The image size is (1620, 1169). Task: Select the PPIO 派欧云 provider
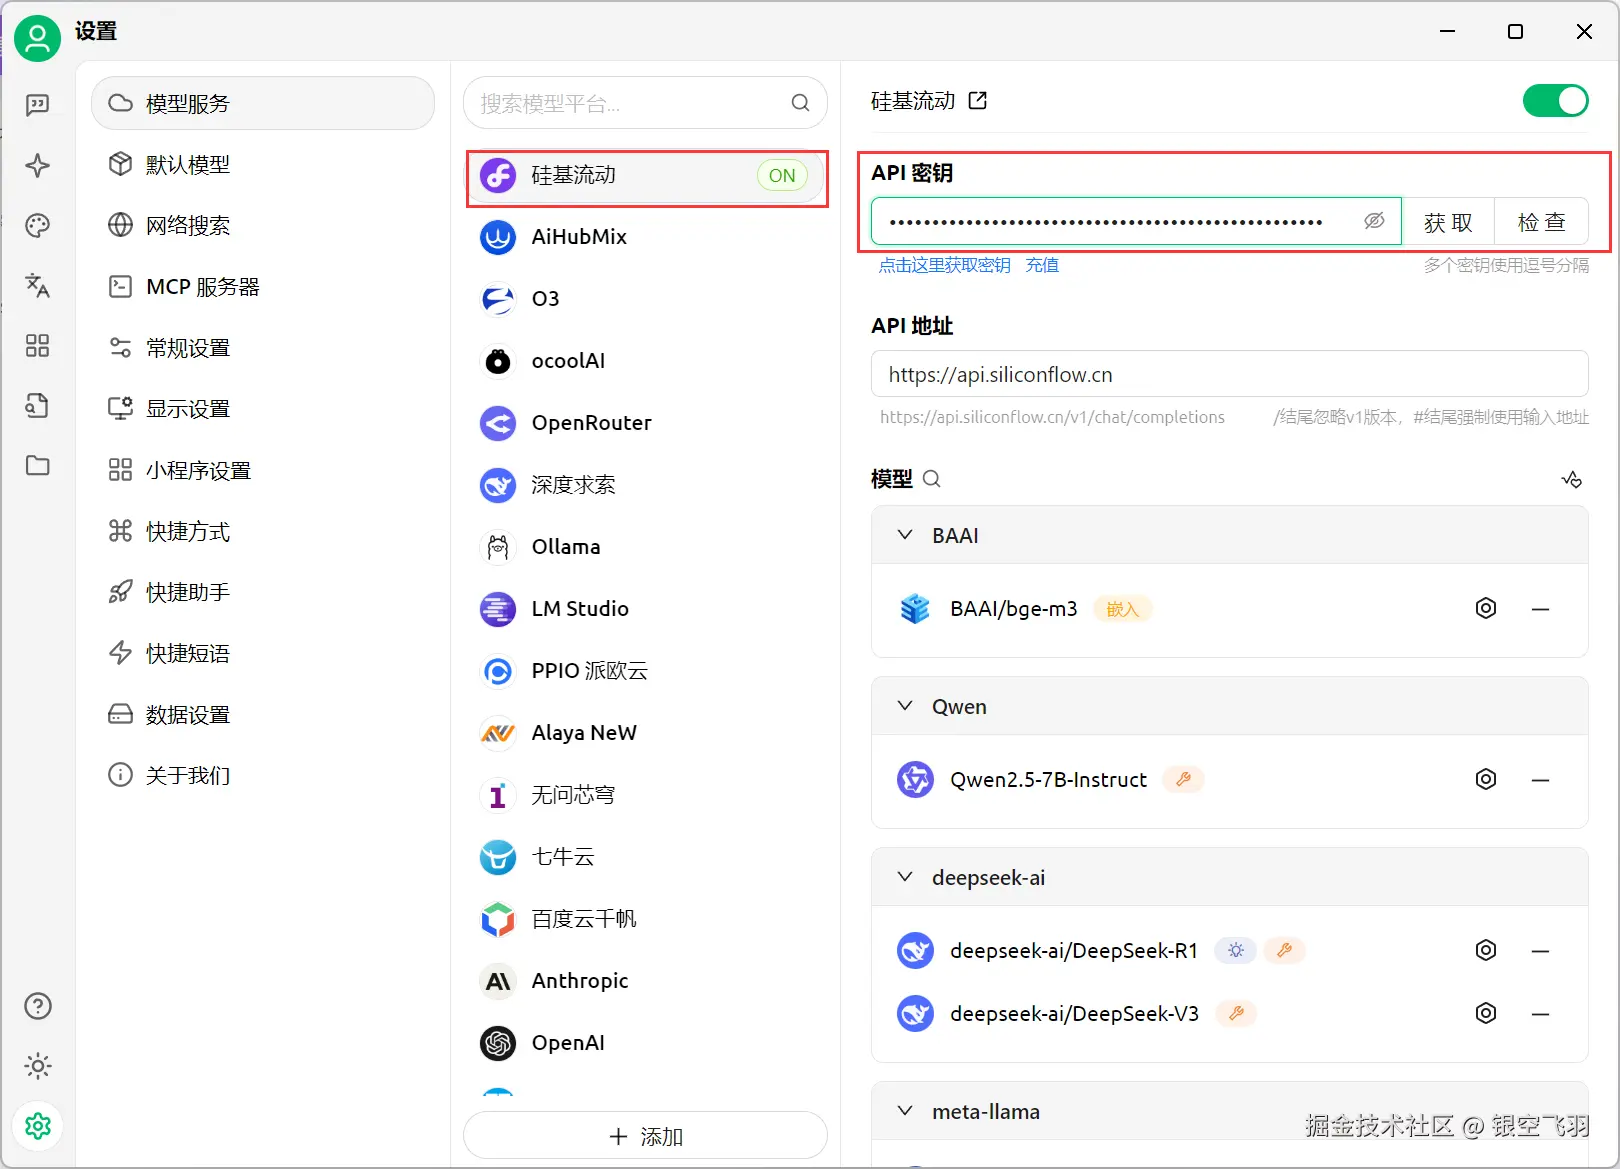click(x=647, y=671)
